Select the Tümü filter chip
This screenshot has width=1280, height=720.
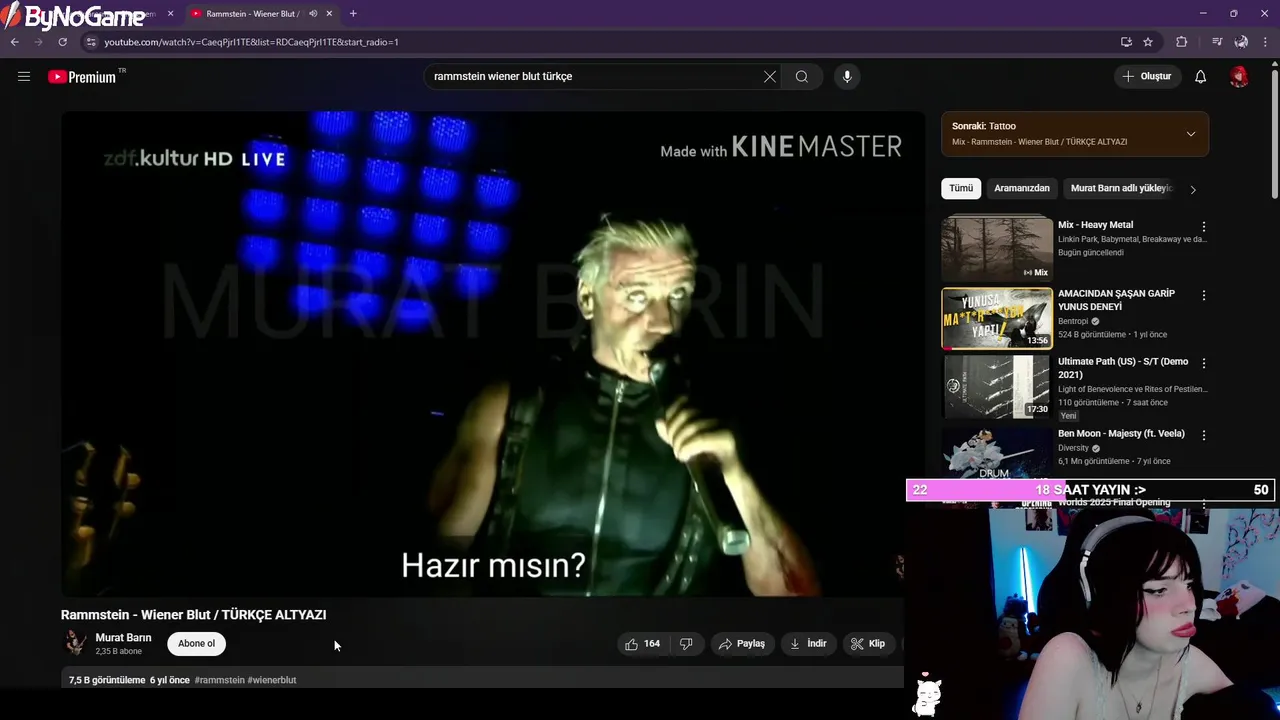click(961, 188)
